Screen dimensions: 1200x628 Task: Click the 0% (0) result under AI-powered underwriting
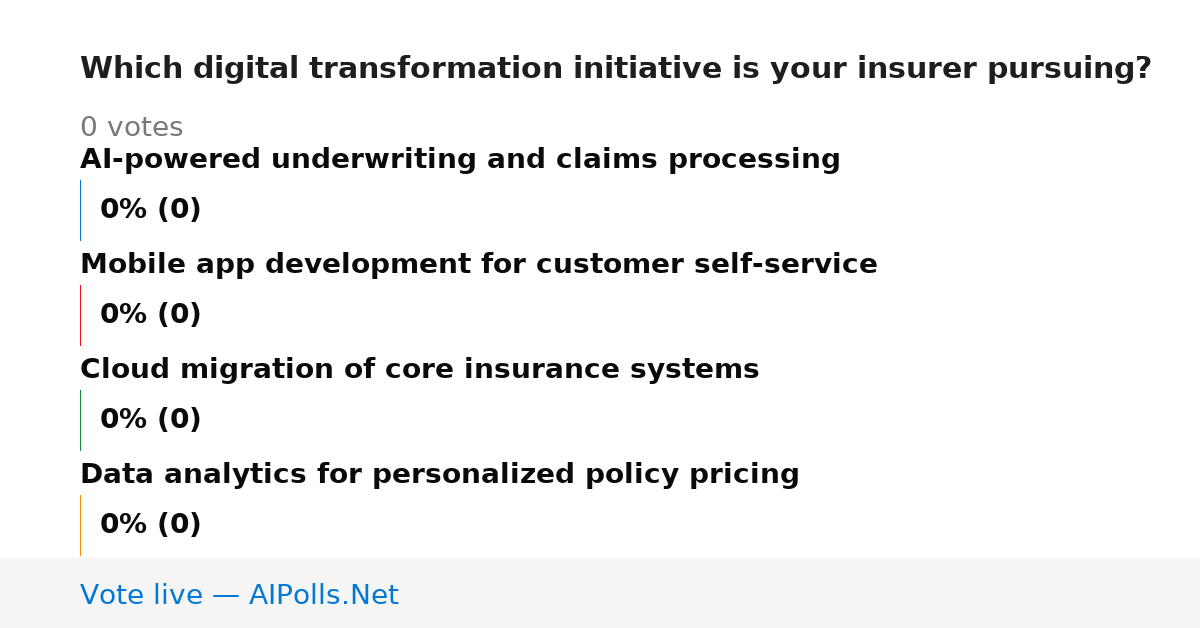click(x=150, y=210)
